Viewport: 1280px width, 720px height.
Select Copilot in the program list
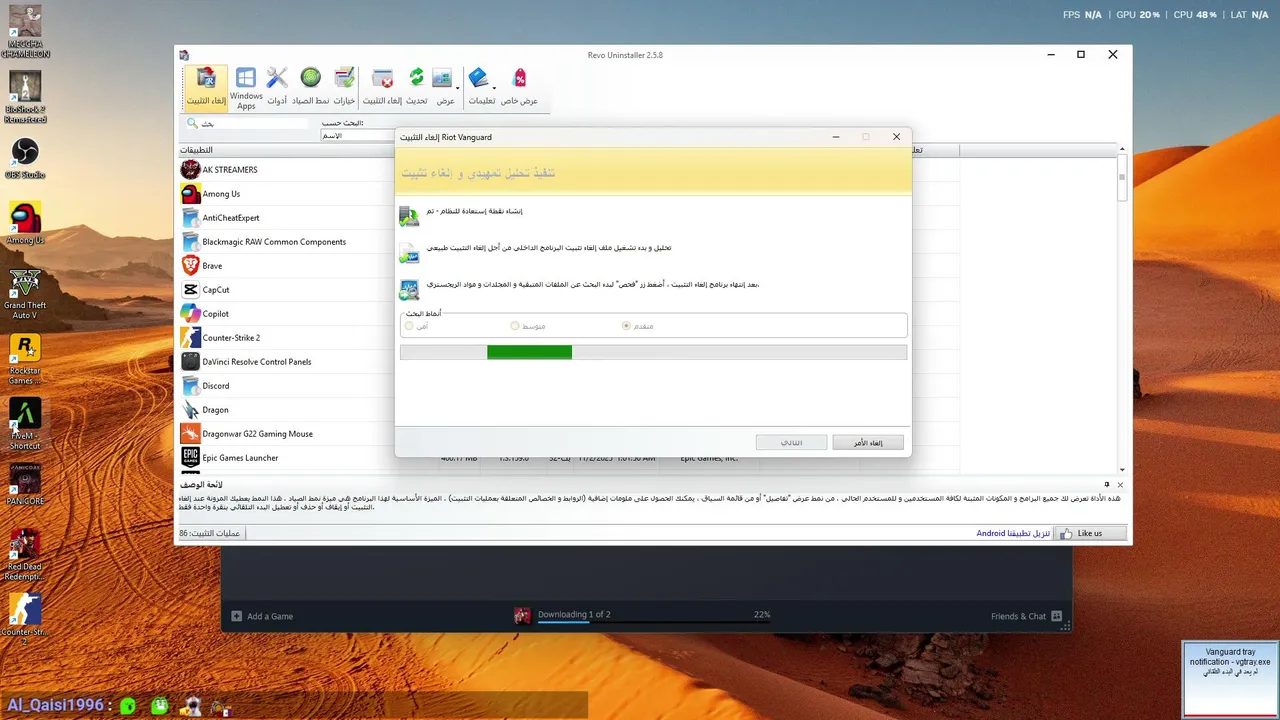[286, 314]
